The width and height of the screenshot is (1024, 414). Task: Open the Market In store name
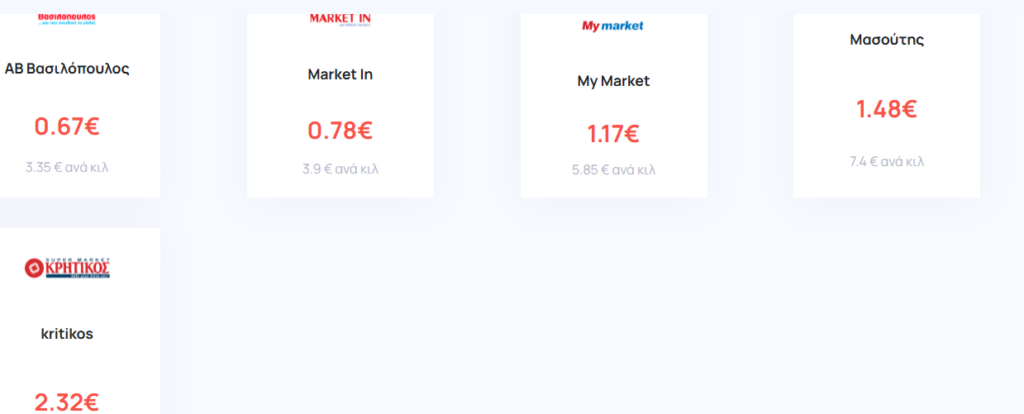tap(340, 74)
